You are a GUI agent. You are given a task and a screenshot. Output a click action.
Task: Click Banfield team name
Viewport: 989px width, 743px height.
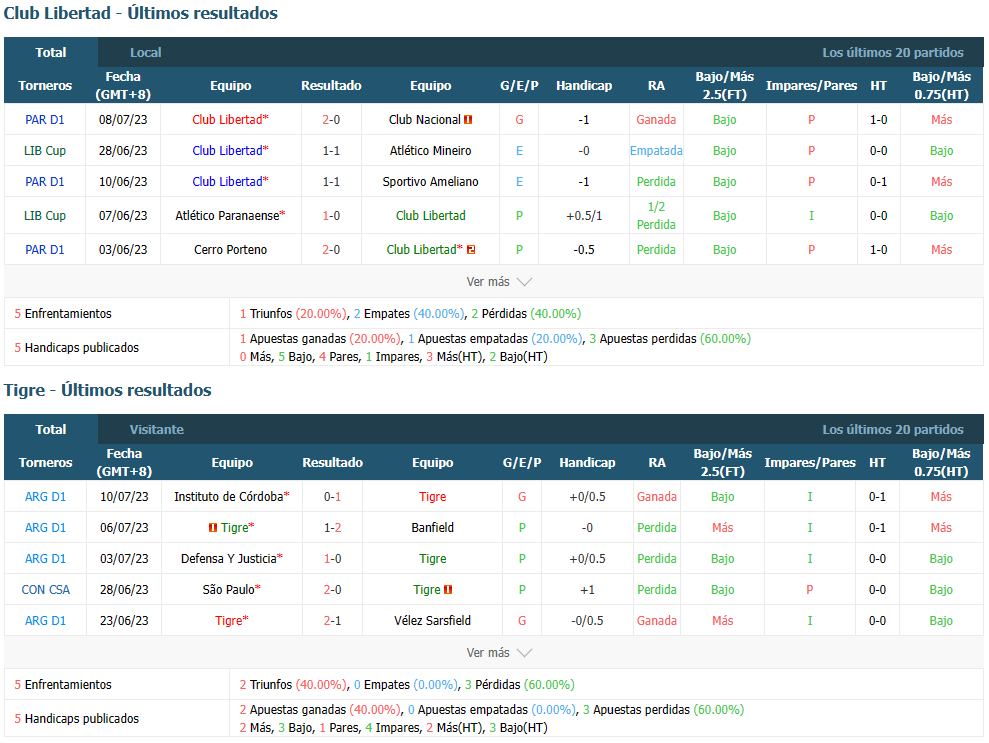433,528
